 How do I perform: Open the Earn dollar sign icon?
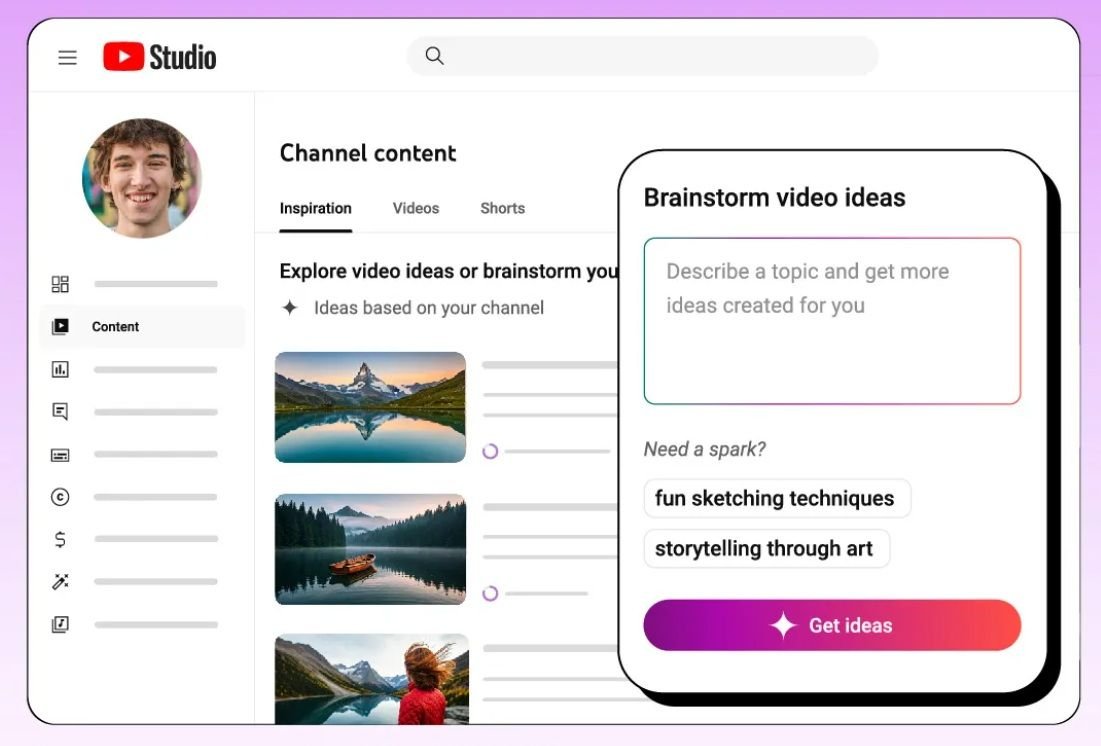[x=60, y=539]
